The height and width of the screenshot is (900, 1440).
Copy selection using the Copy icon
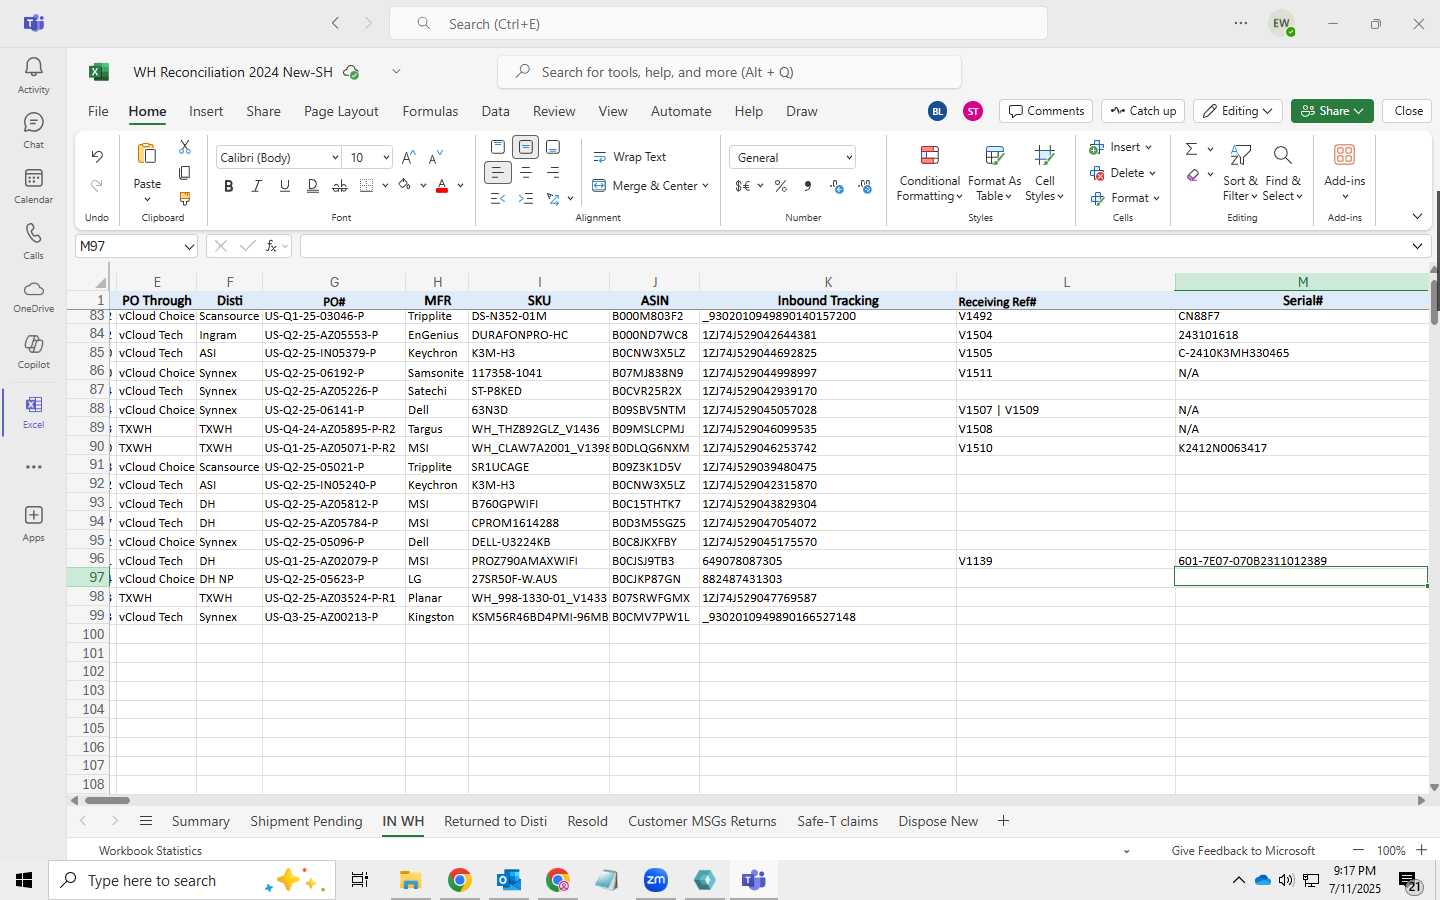pos(184,173)
